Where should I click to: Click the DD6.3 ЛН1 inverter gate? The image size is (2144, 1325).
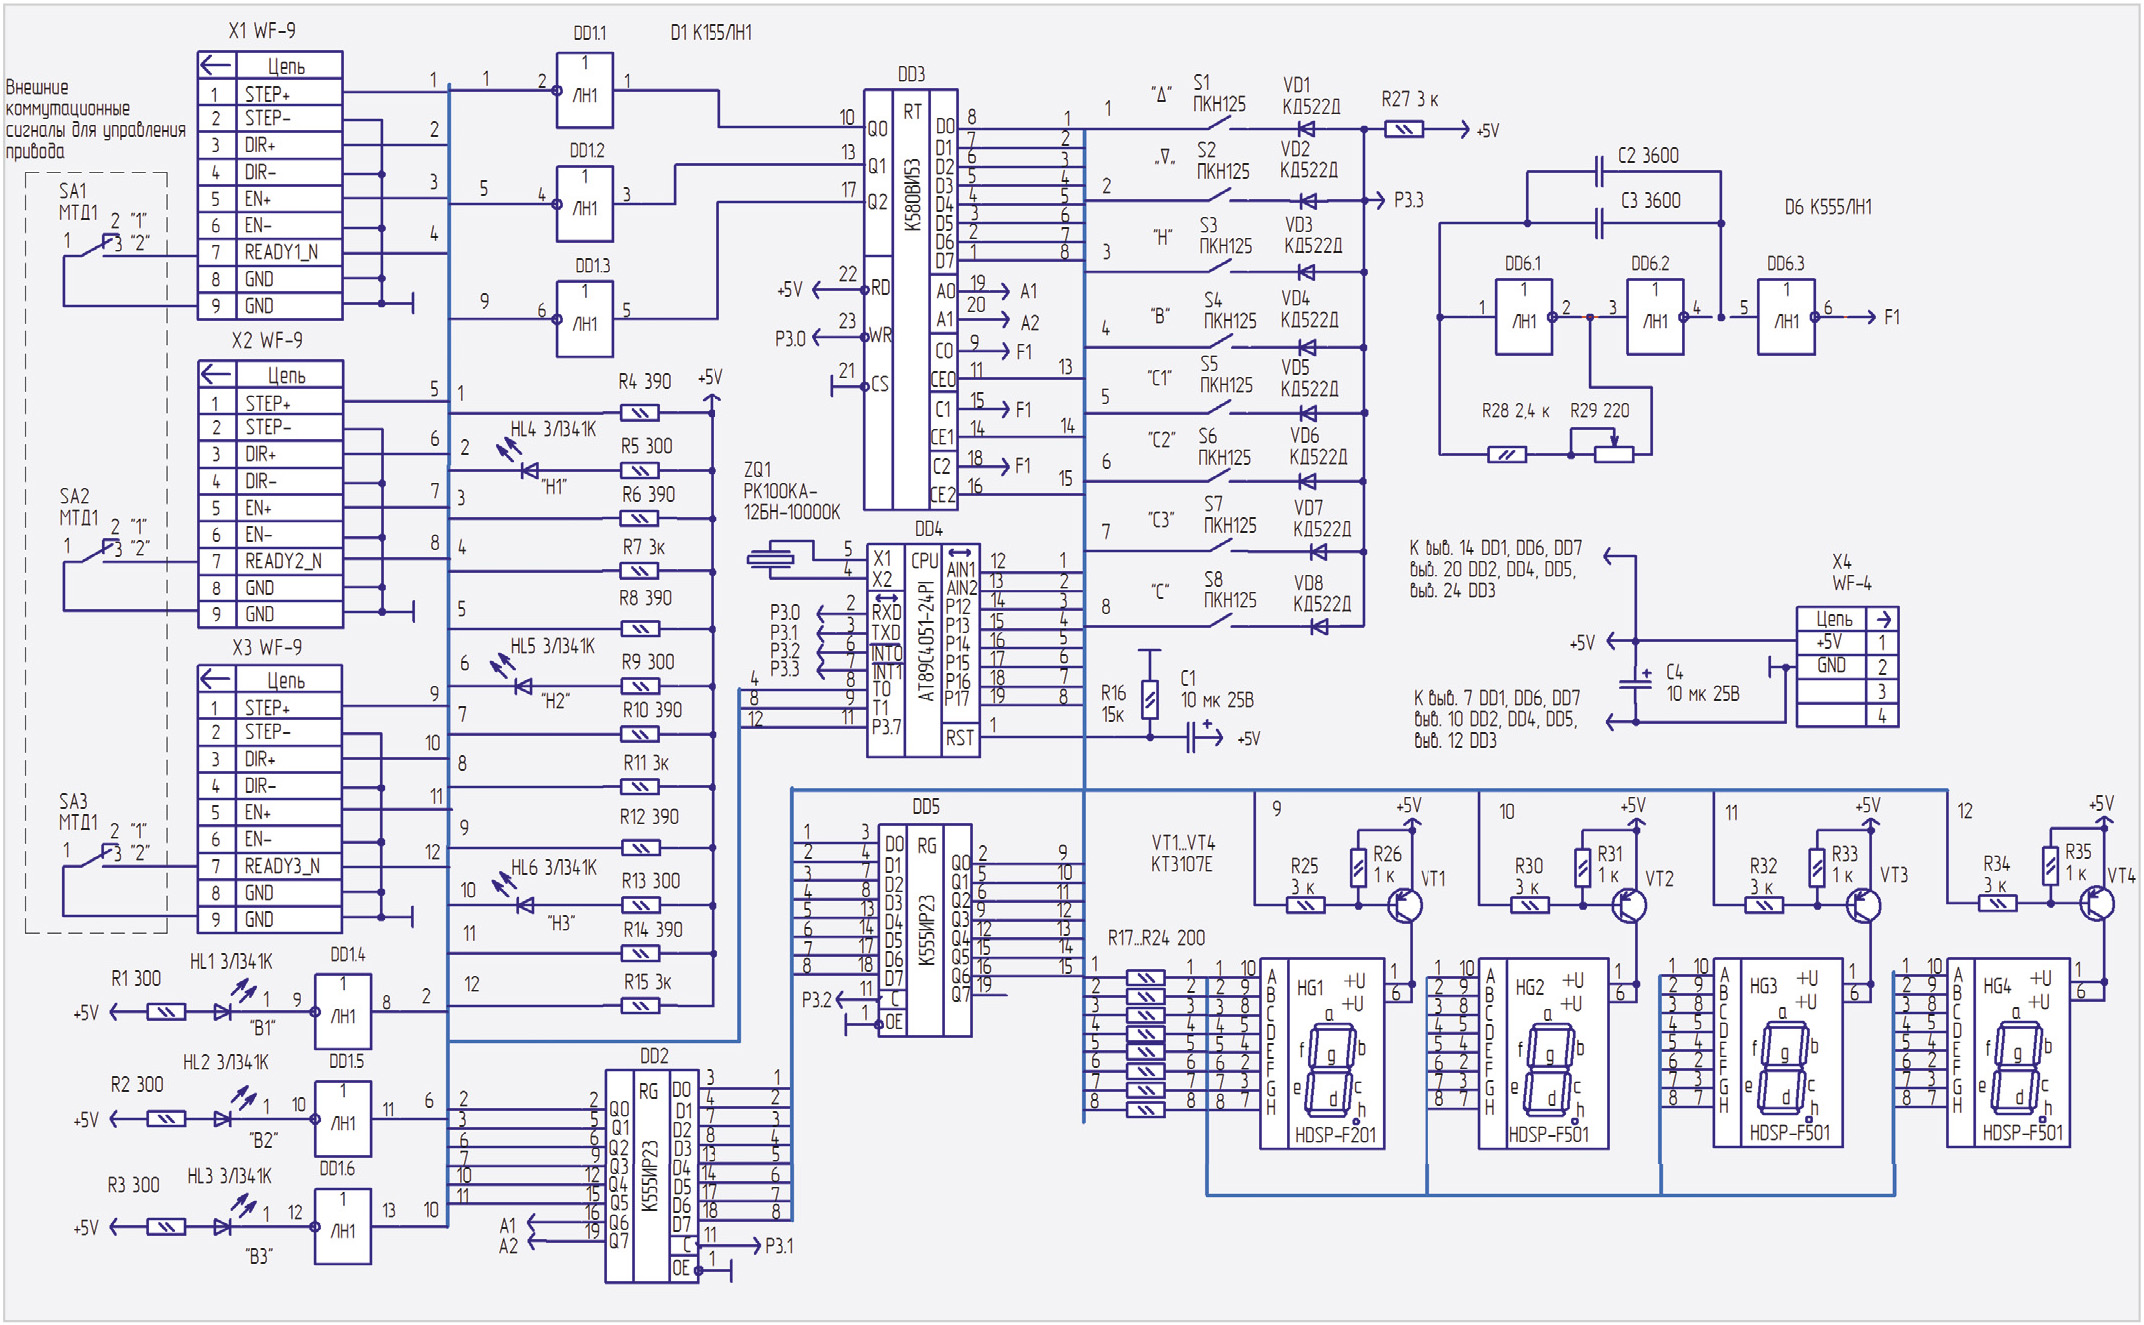pyautogui.click(x=1785, y=317)
